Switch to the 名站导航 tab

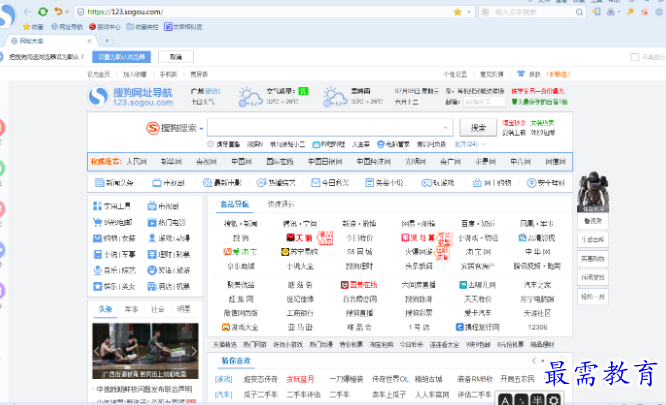click(234, 204)
